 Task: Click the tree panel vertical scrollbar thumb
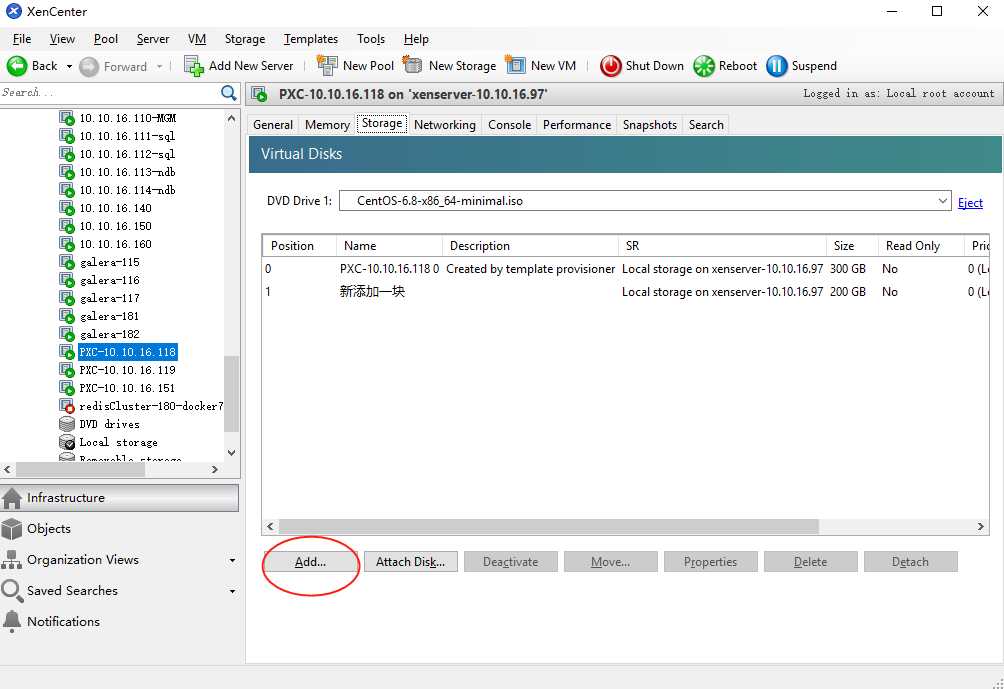[232, 394]
